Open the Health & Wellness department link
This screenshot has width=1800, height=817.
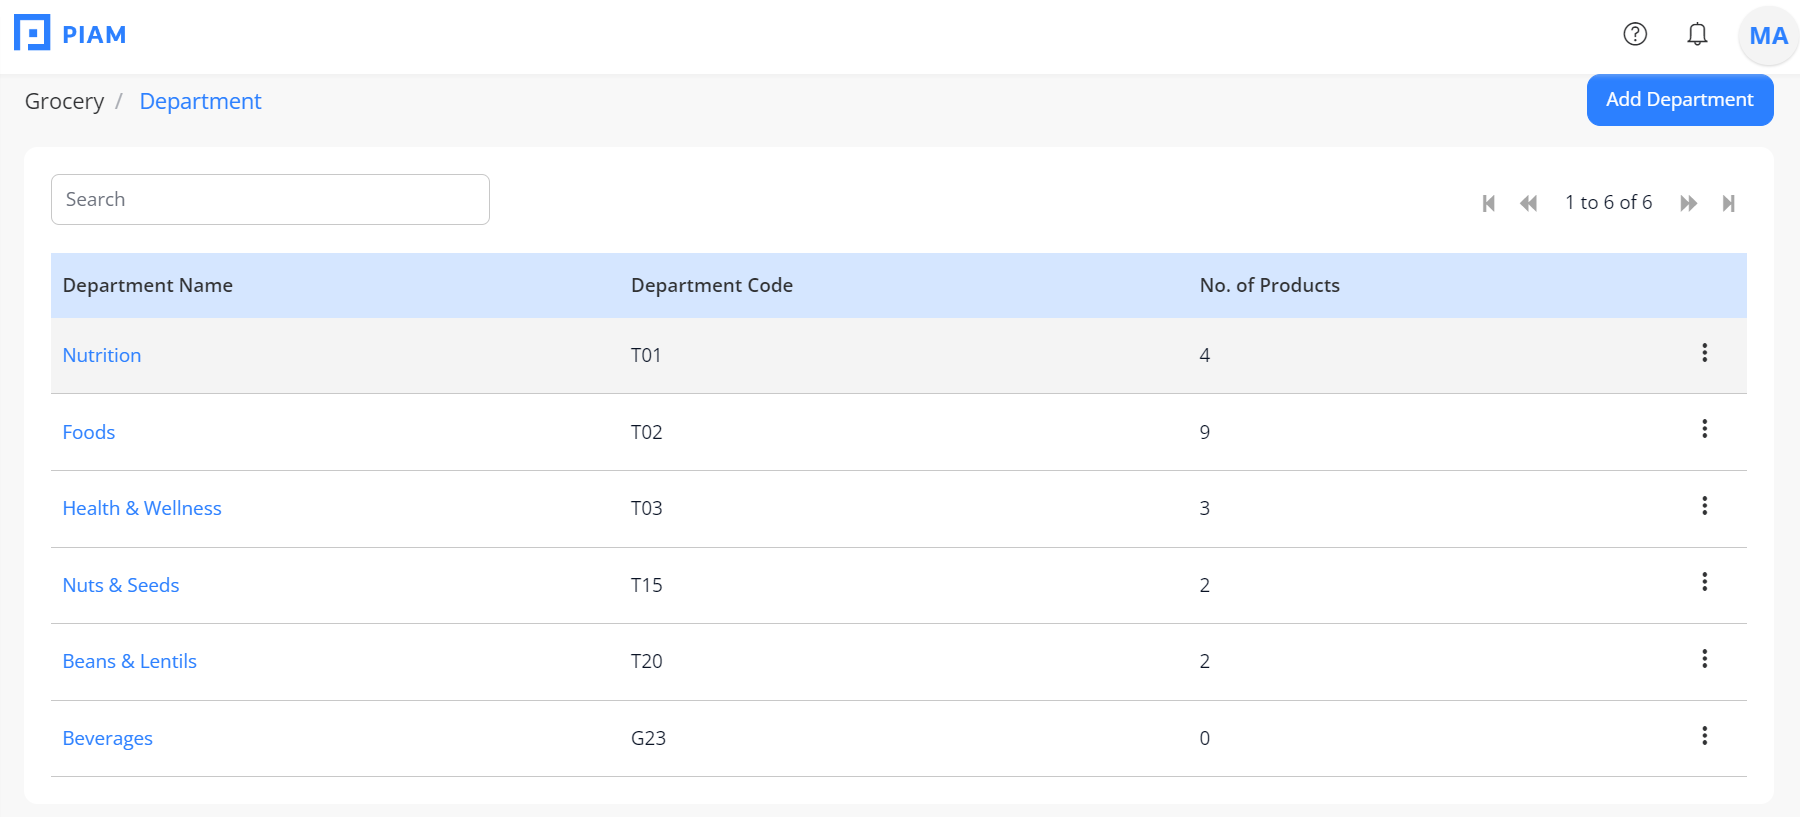point(142,508)
